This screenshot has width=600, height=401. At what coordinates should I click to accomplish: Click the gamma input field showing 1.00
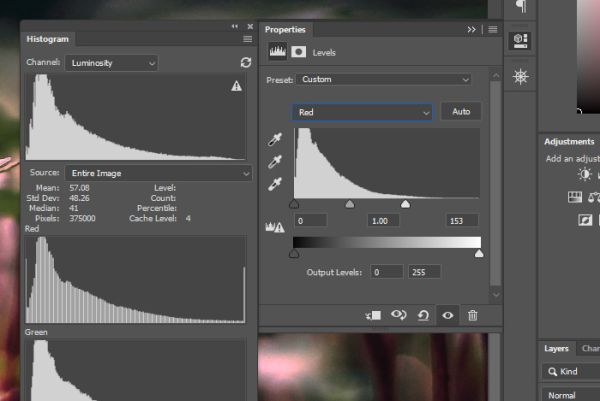(383, 221)
